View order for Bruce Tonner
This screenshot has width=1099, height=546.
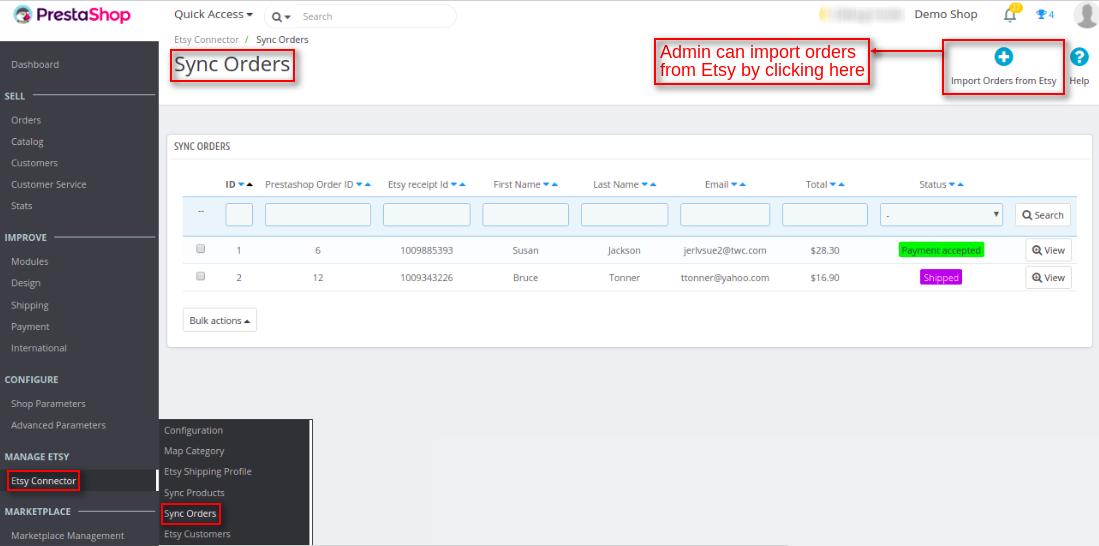(1049, 278)
